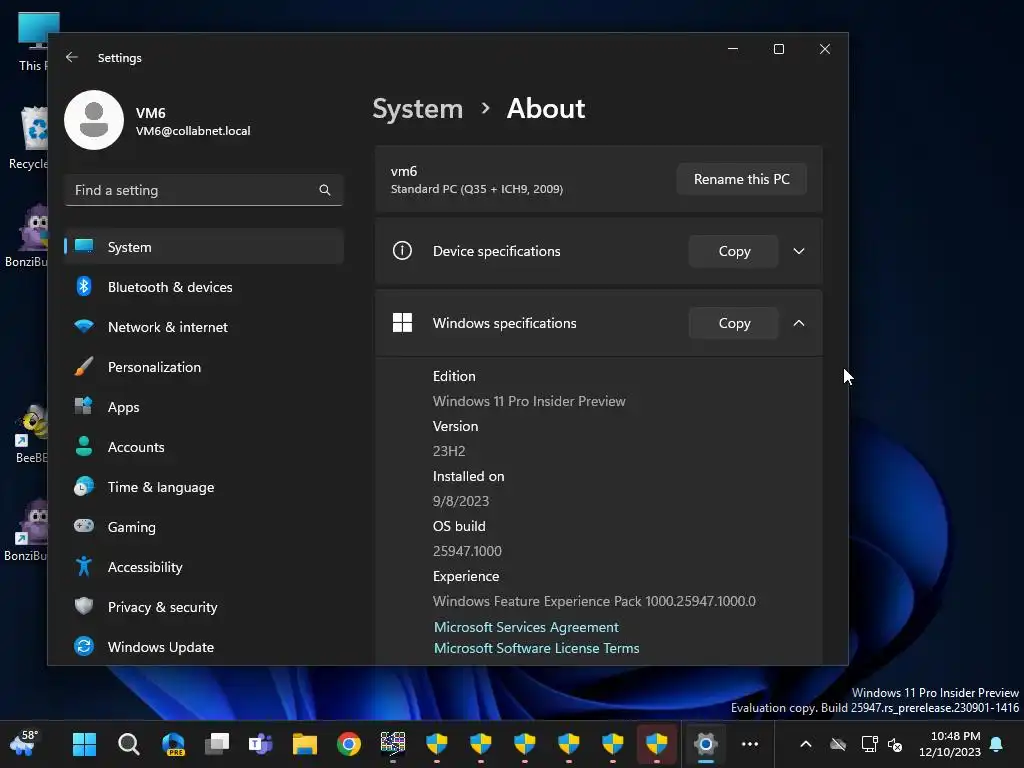Click the Bluetooth icon in the sidebar
Image resolution: width=1024 pixels, height=768 pixels.
tap(84, 286)
